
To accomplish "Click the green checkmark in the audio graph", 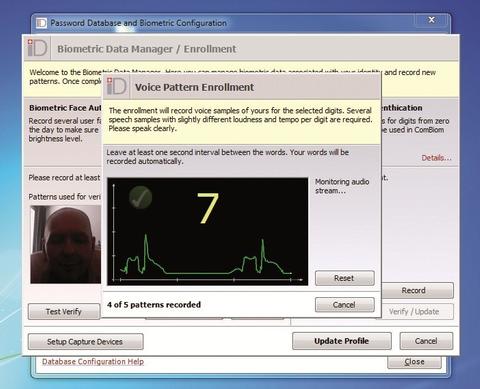I will point(140,198).
